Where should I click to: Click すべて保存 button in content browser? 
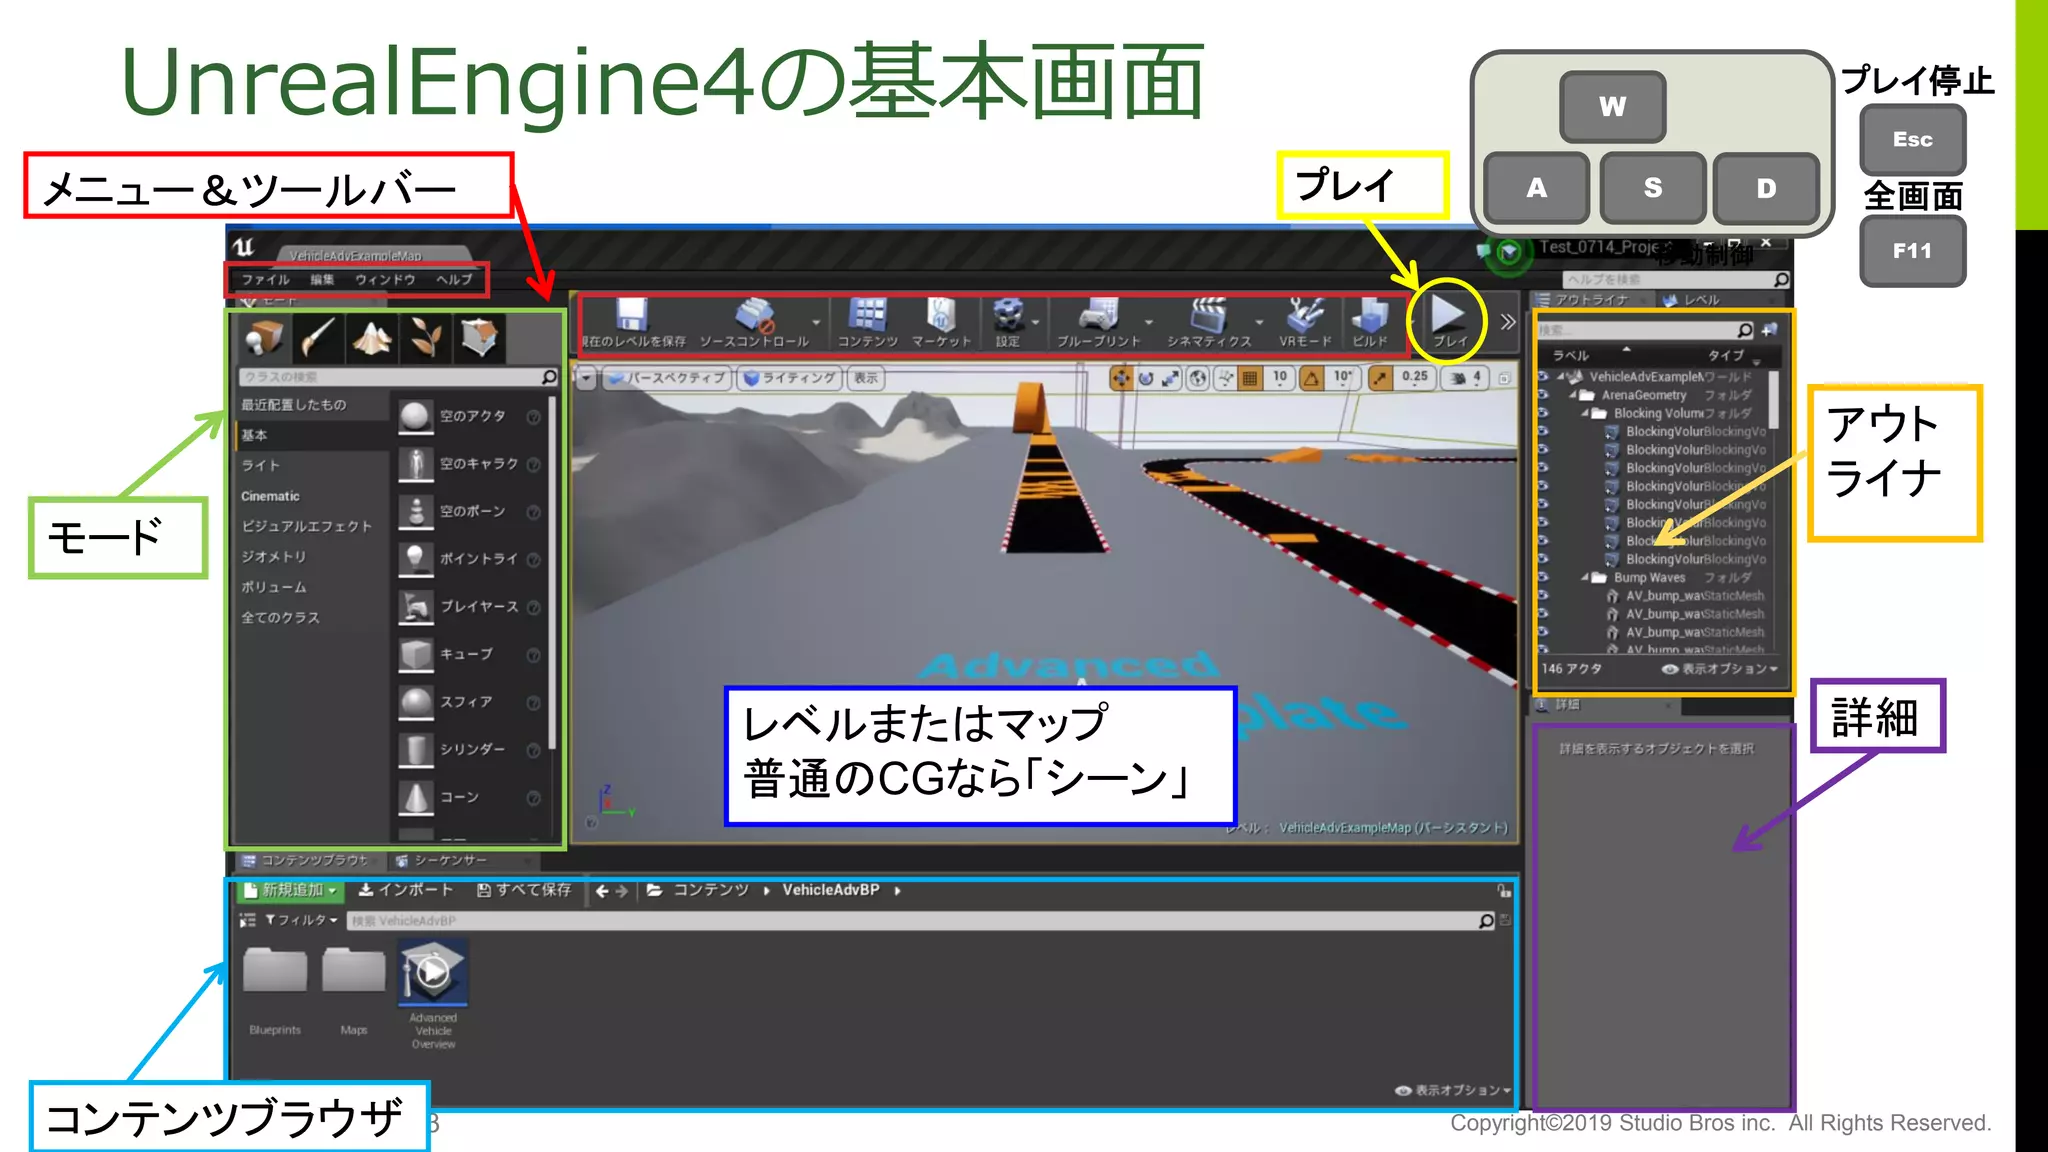click(x=524, y=890)
